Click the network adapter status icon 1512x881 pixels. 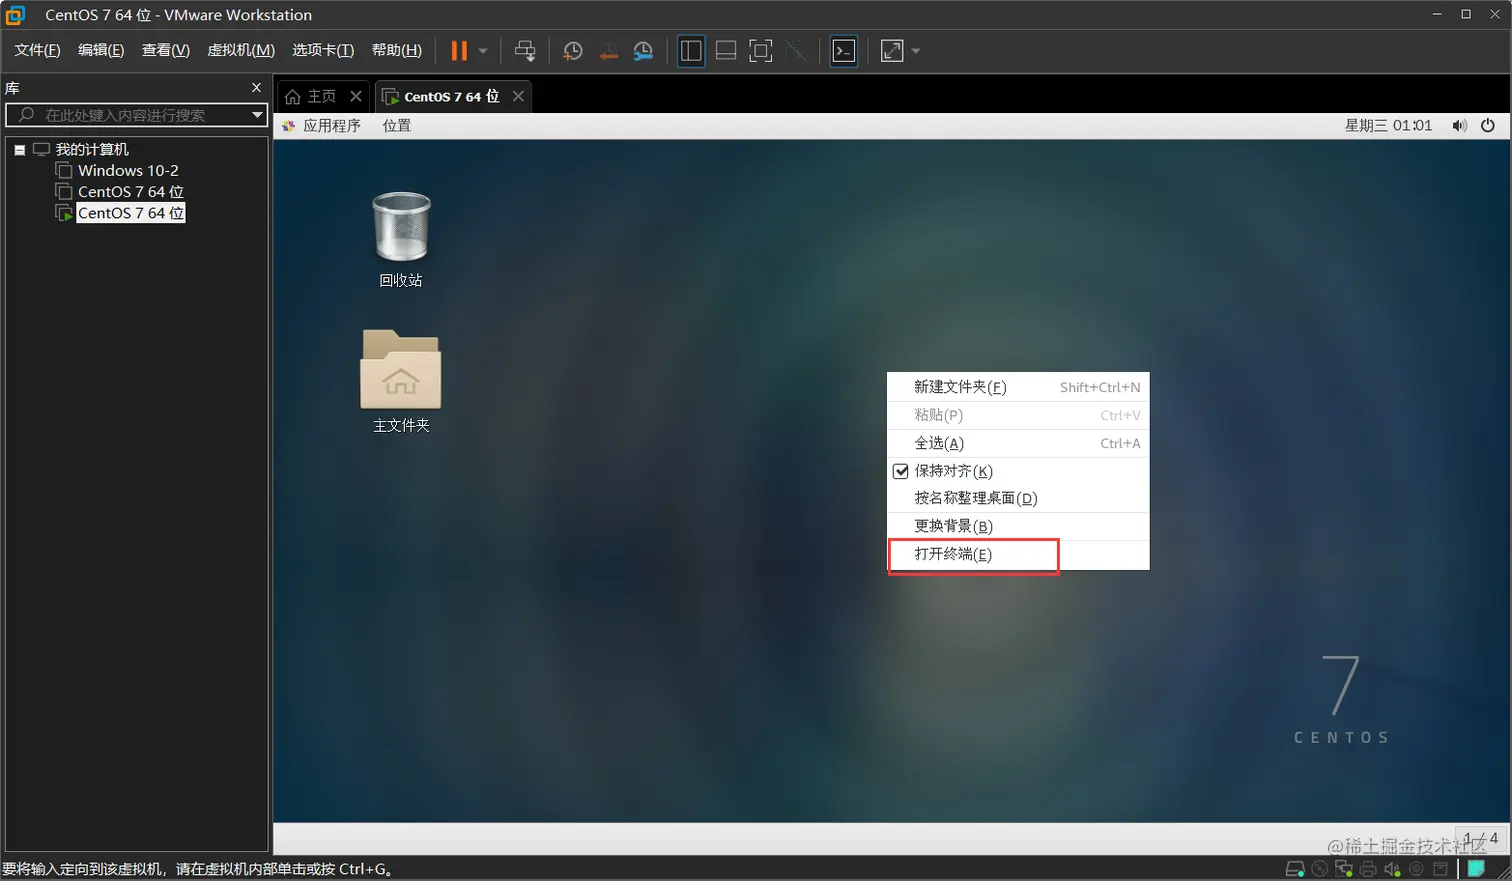(1344, 869)
